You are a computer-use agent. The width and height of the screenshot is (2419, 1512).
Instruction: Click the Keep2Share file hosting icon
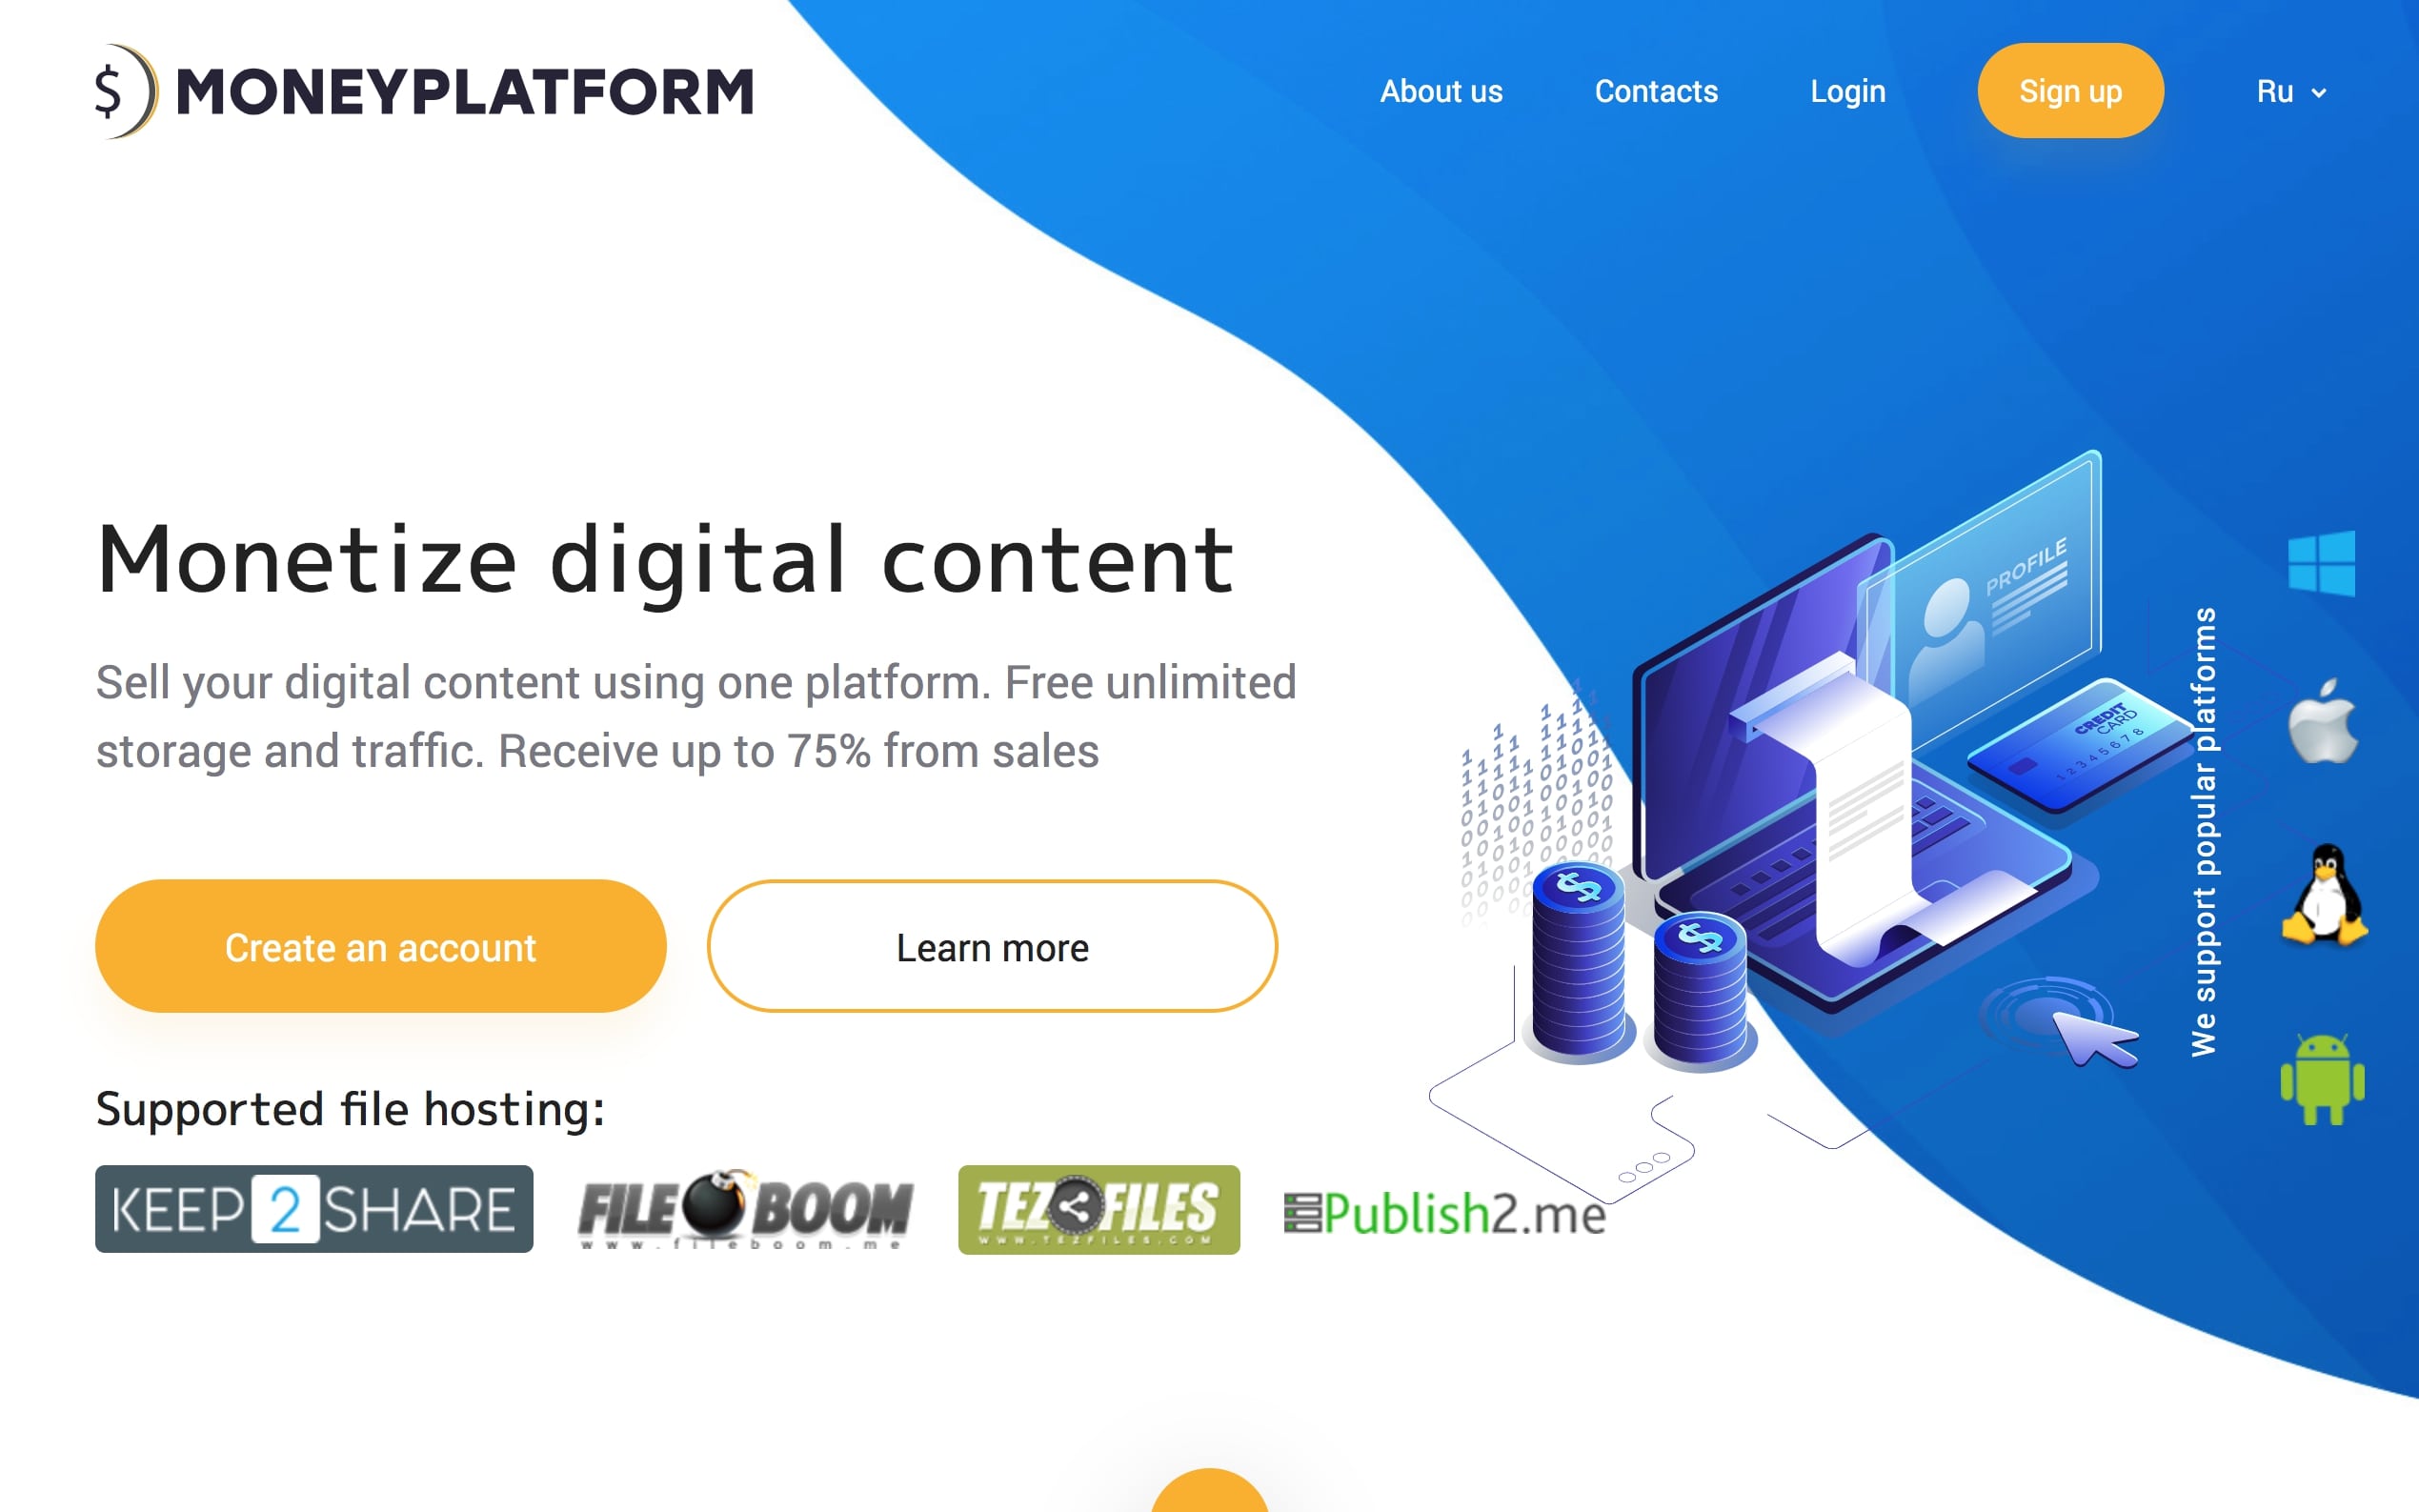click(x=315, y=1207)
